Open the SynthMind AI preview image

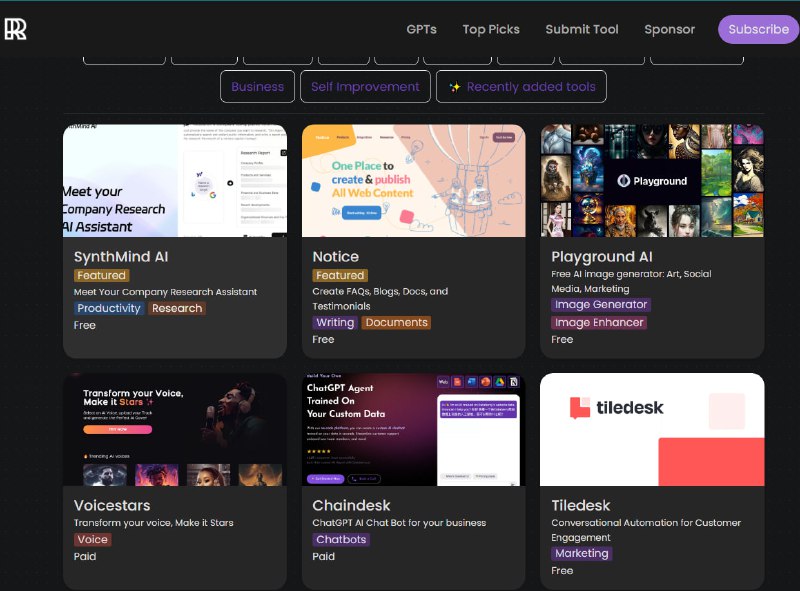coord(175,181)
